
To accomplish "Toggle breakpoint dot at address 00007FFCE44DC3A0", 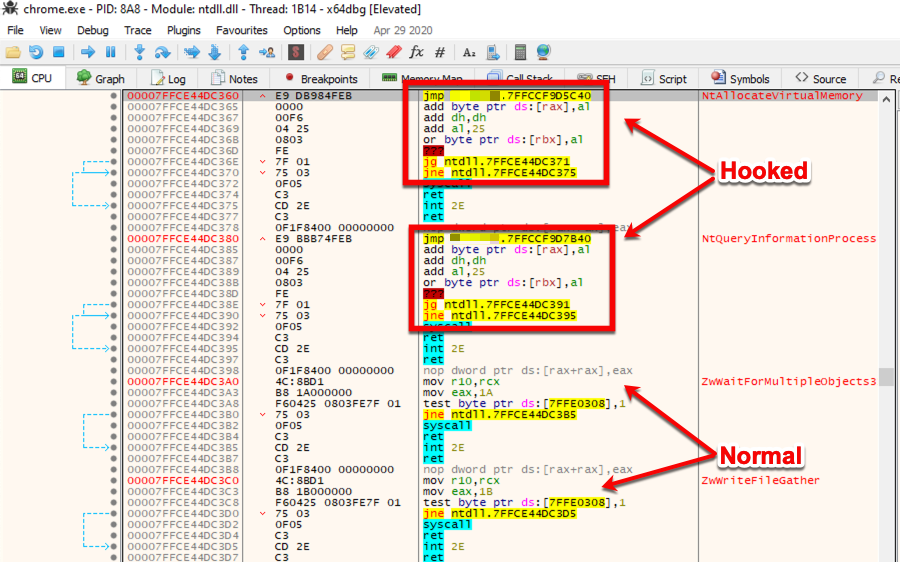I will [114, 381].
